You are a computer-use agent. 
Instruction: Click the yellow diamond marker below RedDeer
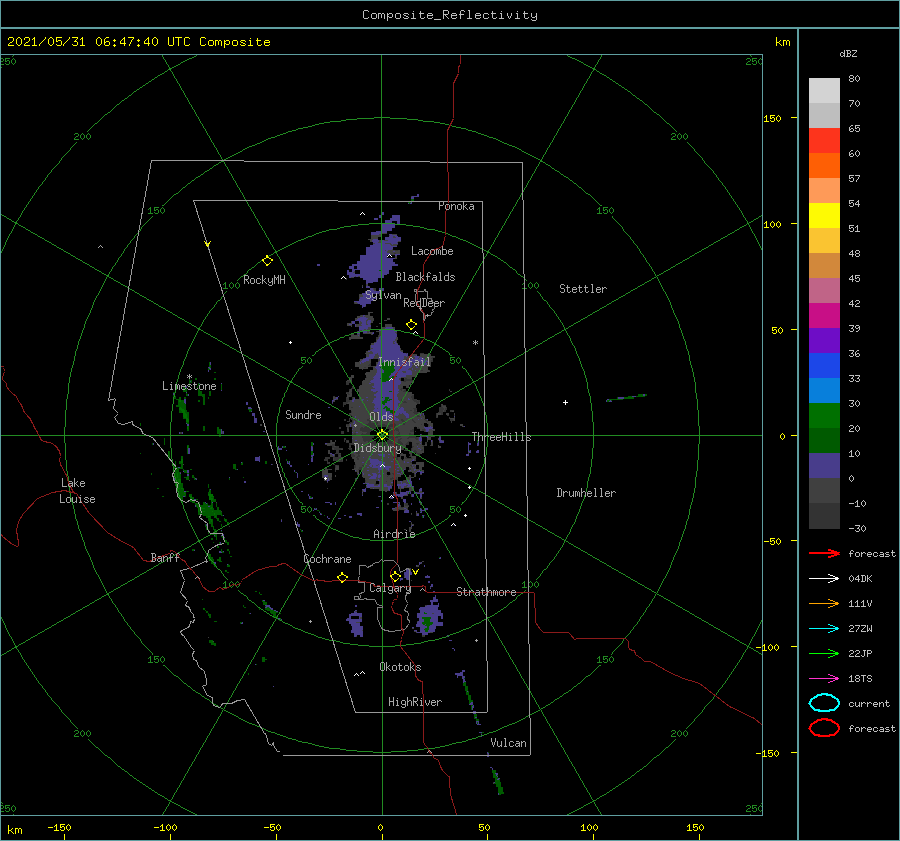411,325
